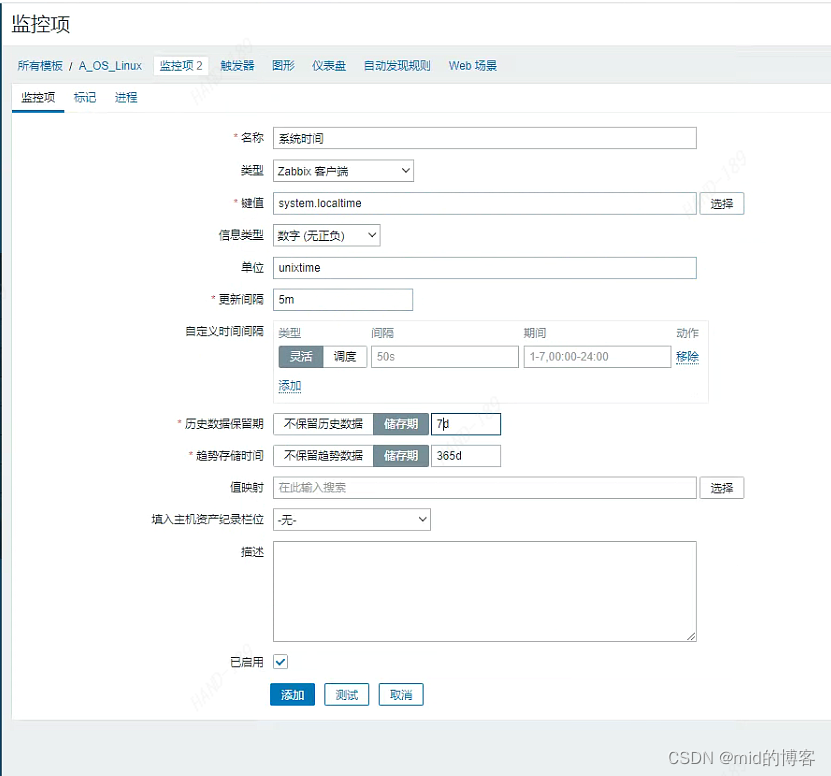Click the 单位 field containing unixtime
Viewport: 831px width, 776px height.
(484, 268)
